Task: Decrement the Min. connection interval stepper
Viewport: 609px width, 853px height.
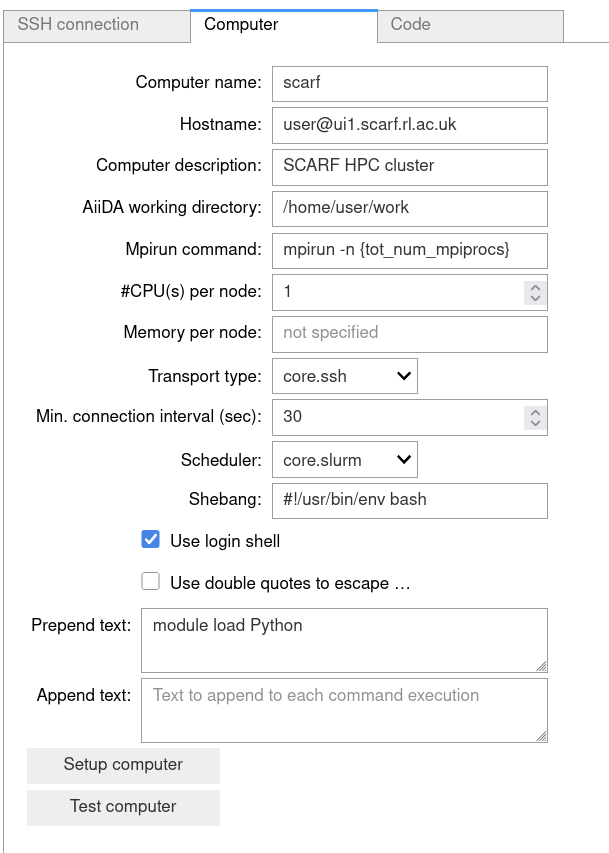Action: (x=536, y=423)
